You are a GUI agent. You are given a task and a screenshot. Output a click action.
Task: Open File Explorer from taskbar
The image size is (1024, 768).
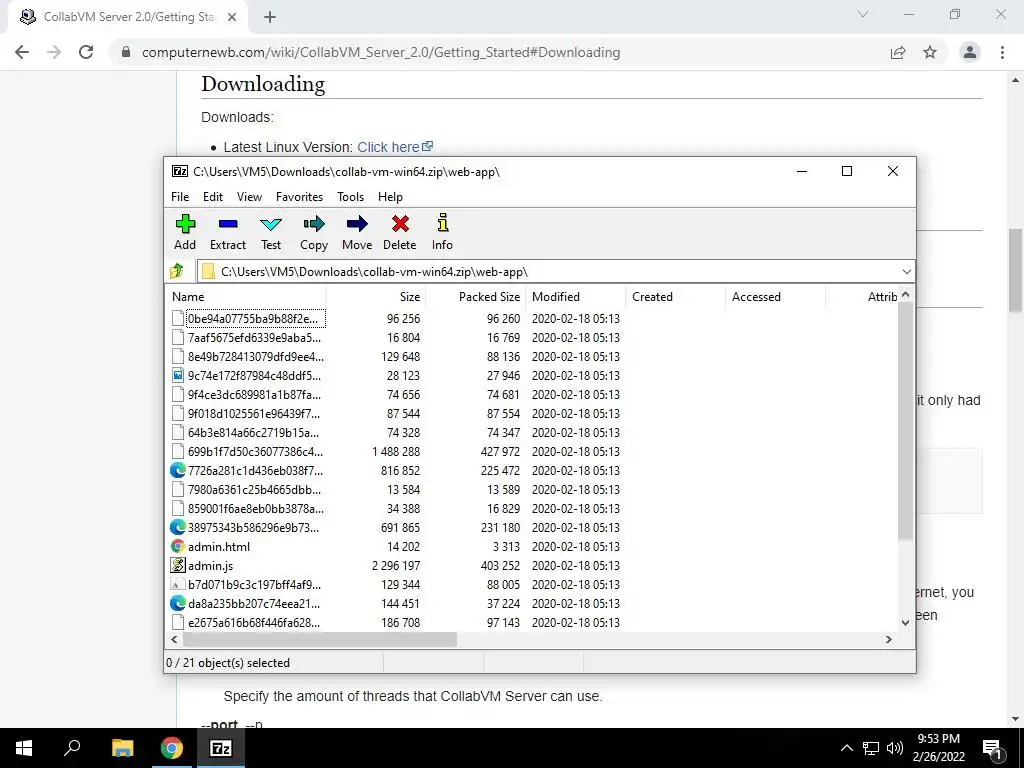[x=122, y=748]
